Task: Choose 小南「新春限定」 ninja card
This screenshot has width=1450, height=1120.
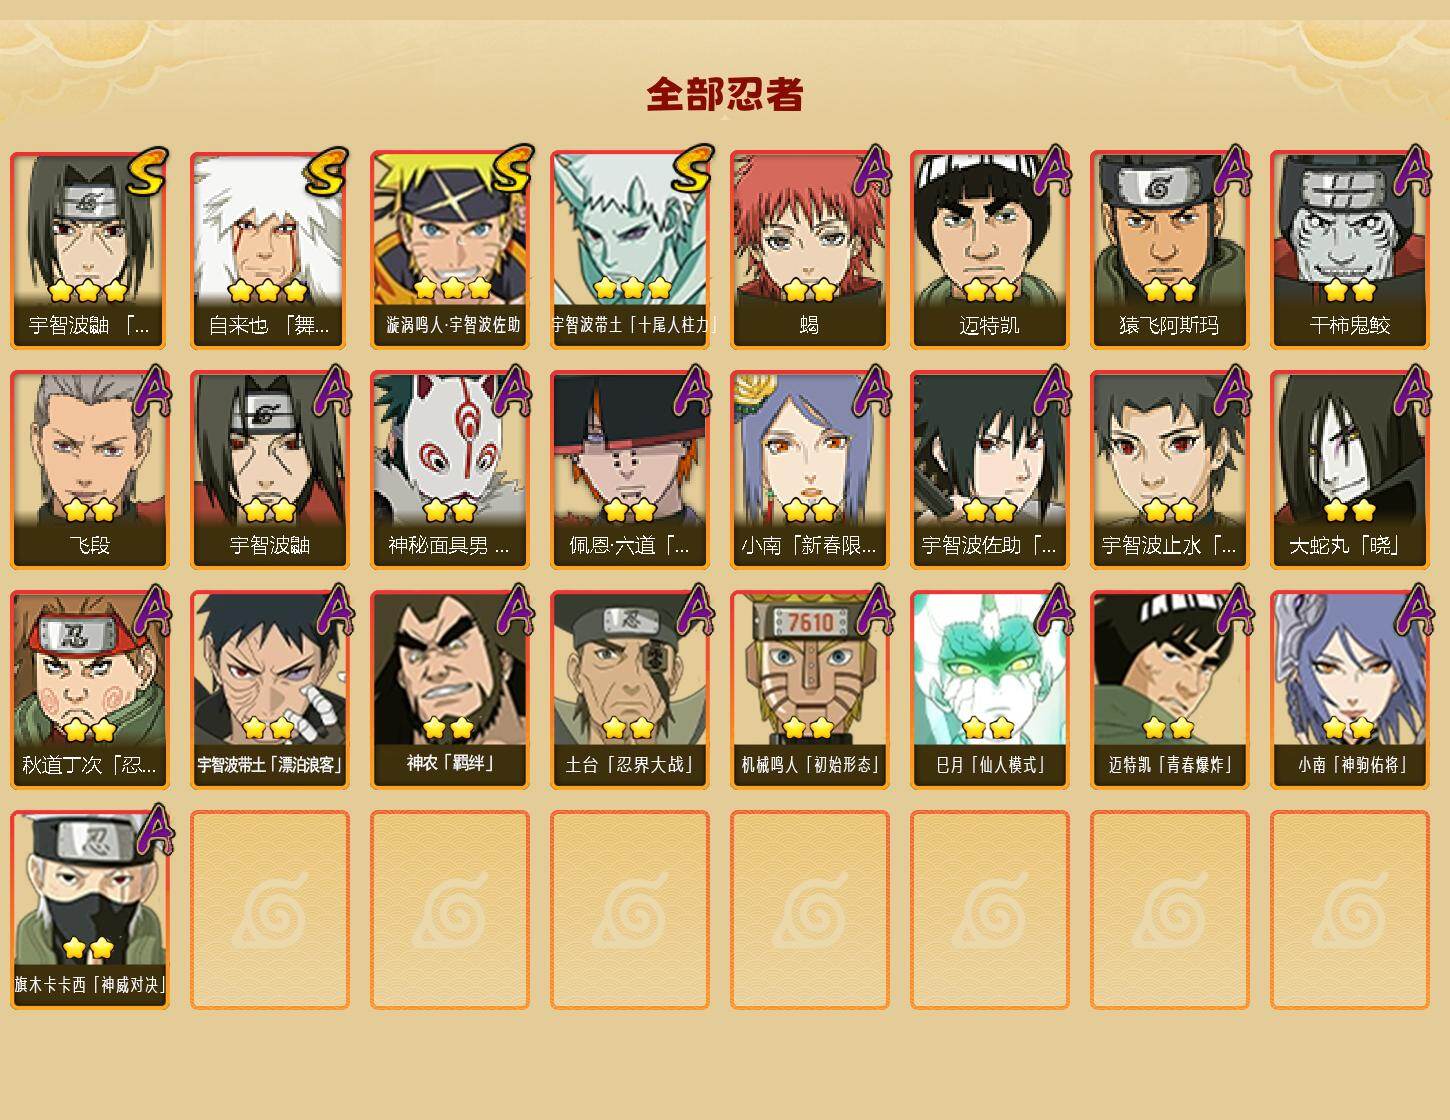Action: pyautogui.click(x=809, y=470)
